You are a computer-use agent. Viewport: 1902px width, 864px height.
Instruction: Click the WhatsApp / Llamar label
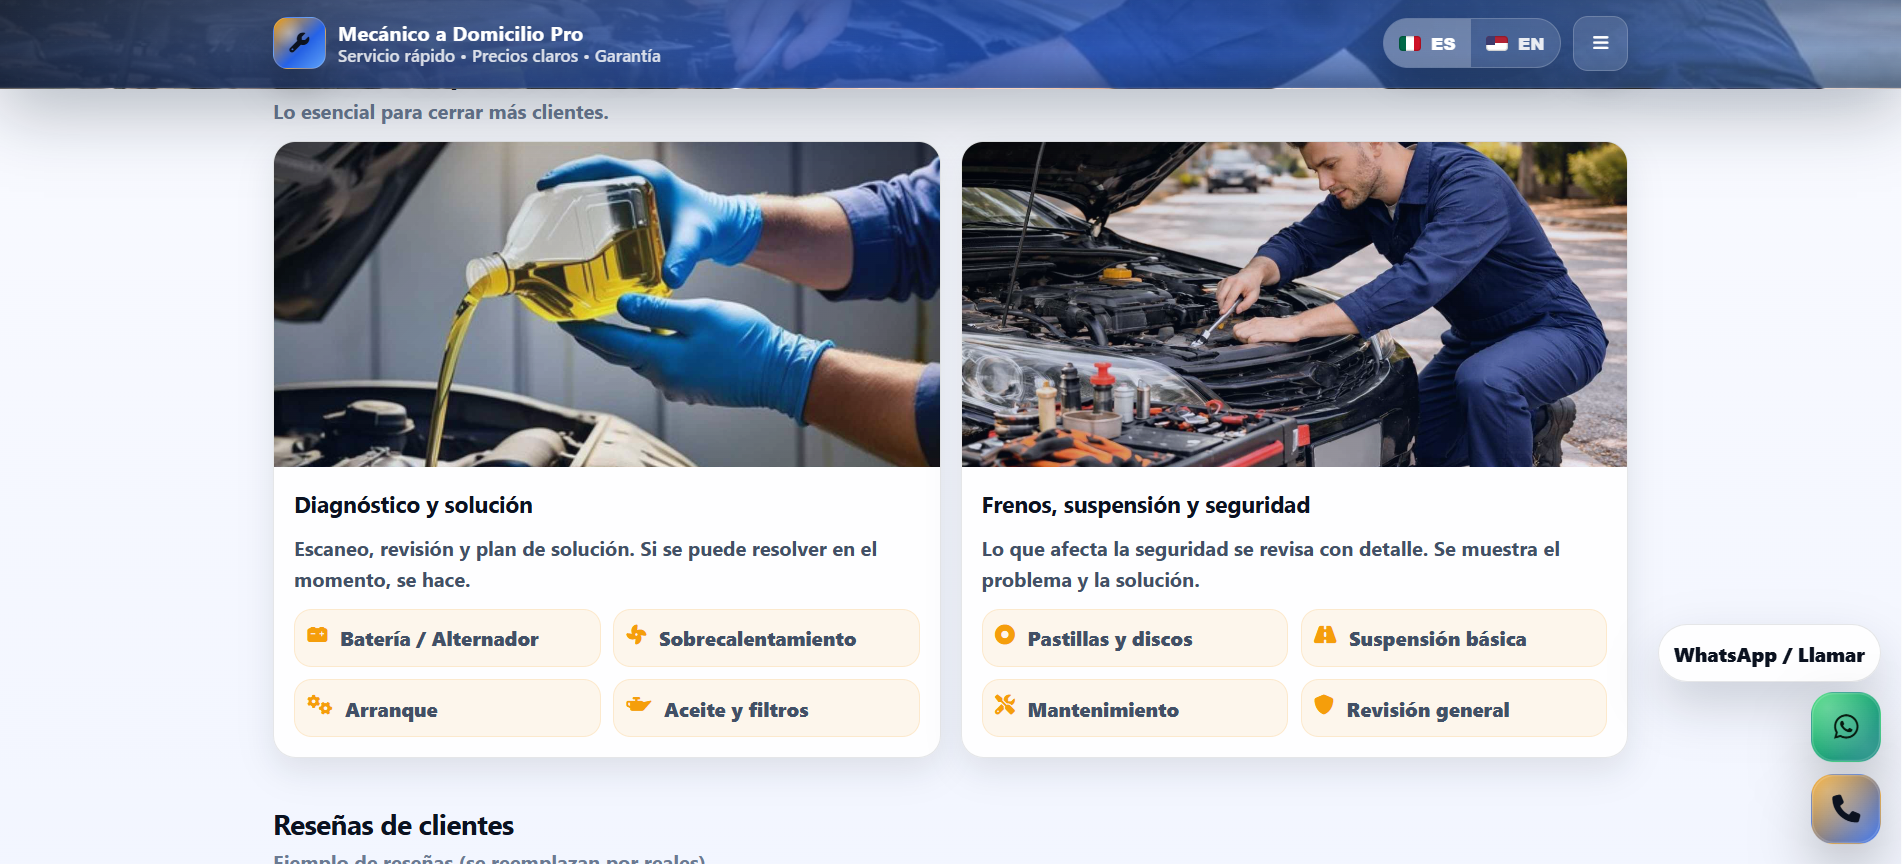[1768, 655]
